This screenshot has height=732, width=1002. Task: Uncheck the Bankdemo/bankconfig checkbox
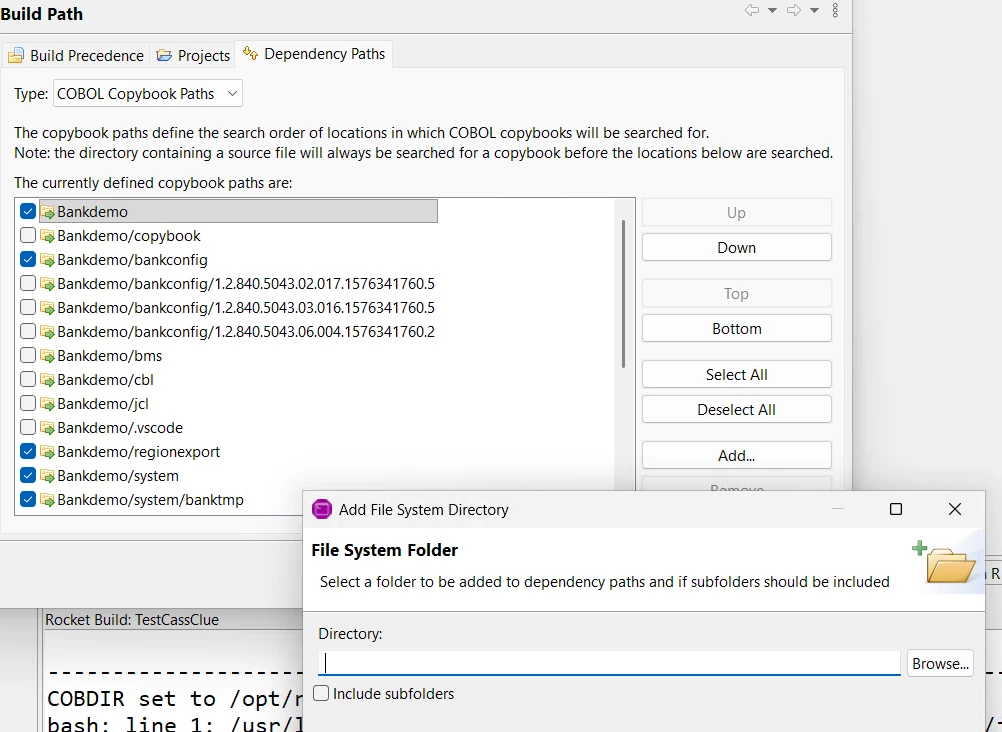[27, 260]
